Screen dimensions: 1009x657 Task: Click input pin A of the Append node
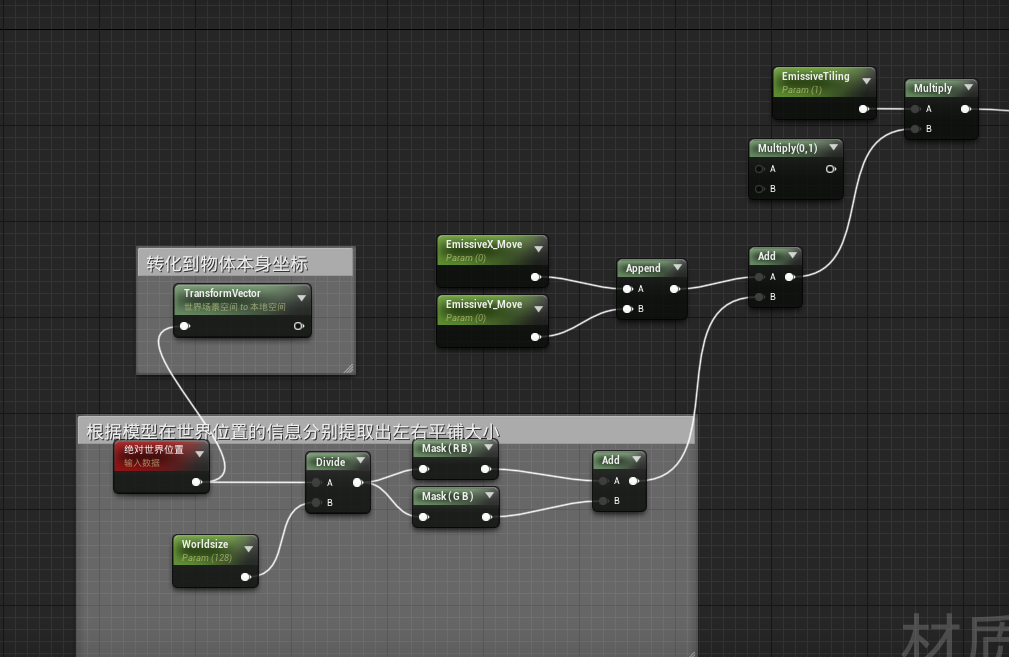pos(627,289)
